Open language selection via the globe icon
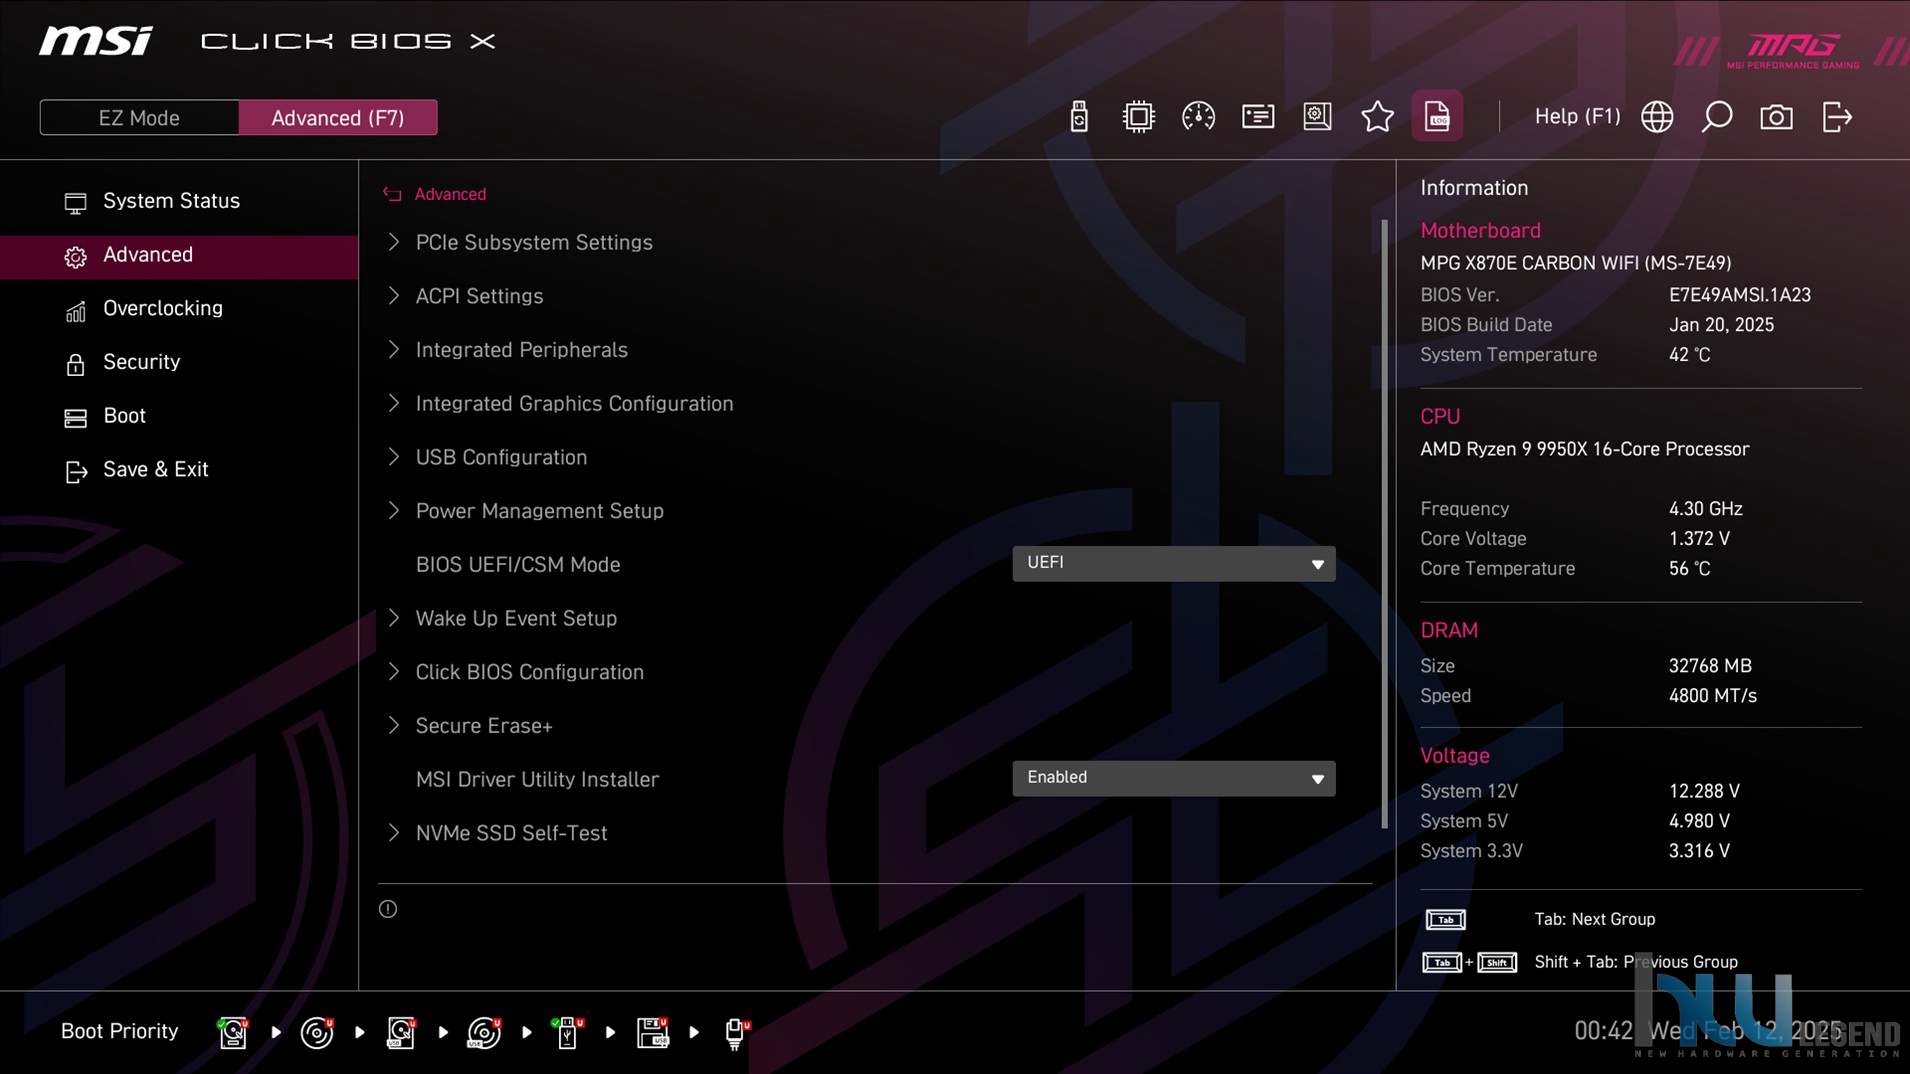The height and width of the screenshot is (1074, 1910). (x=1657, y=117)
